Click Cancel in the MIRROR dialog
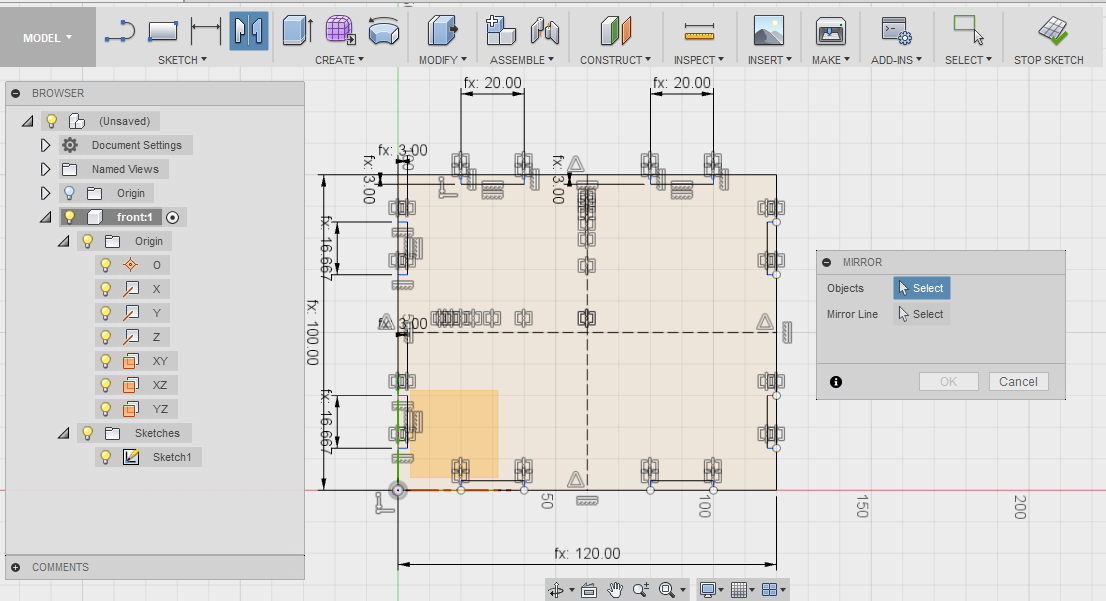The width and height of the screenshot is (1106, 601). pyautogui.click(x=1018, y=382)
